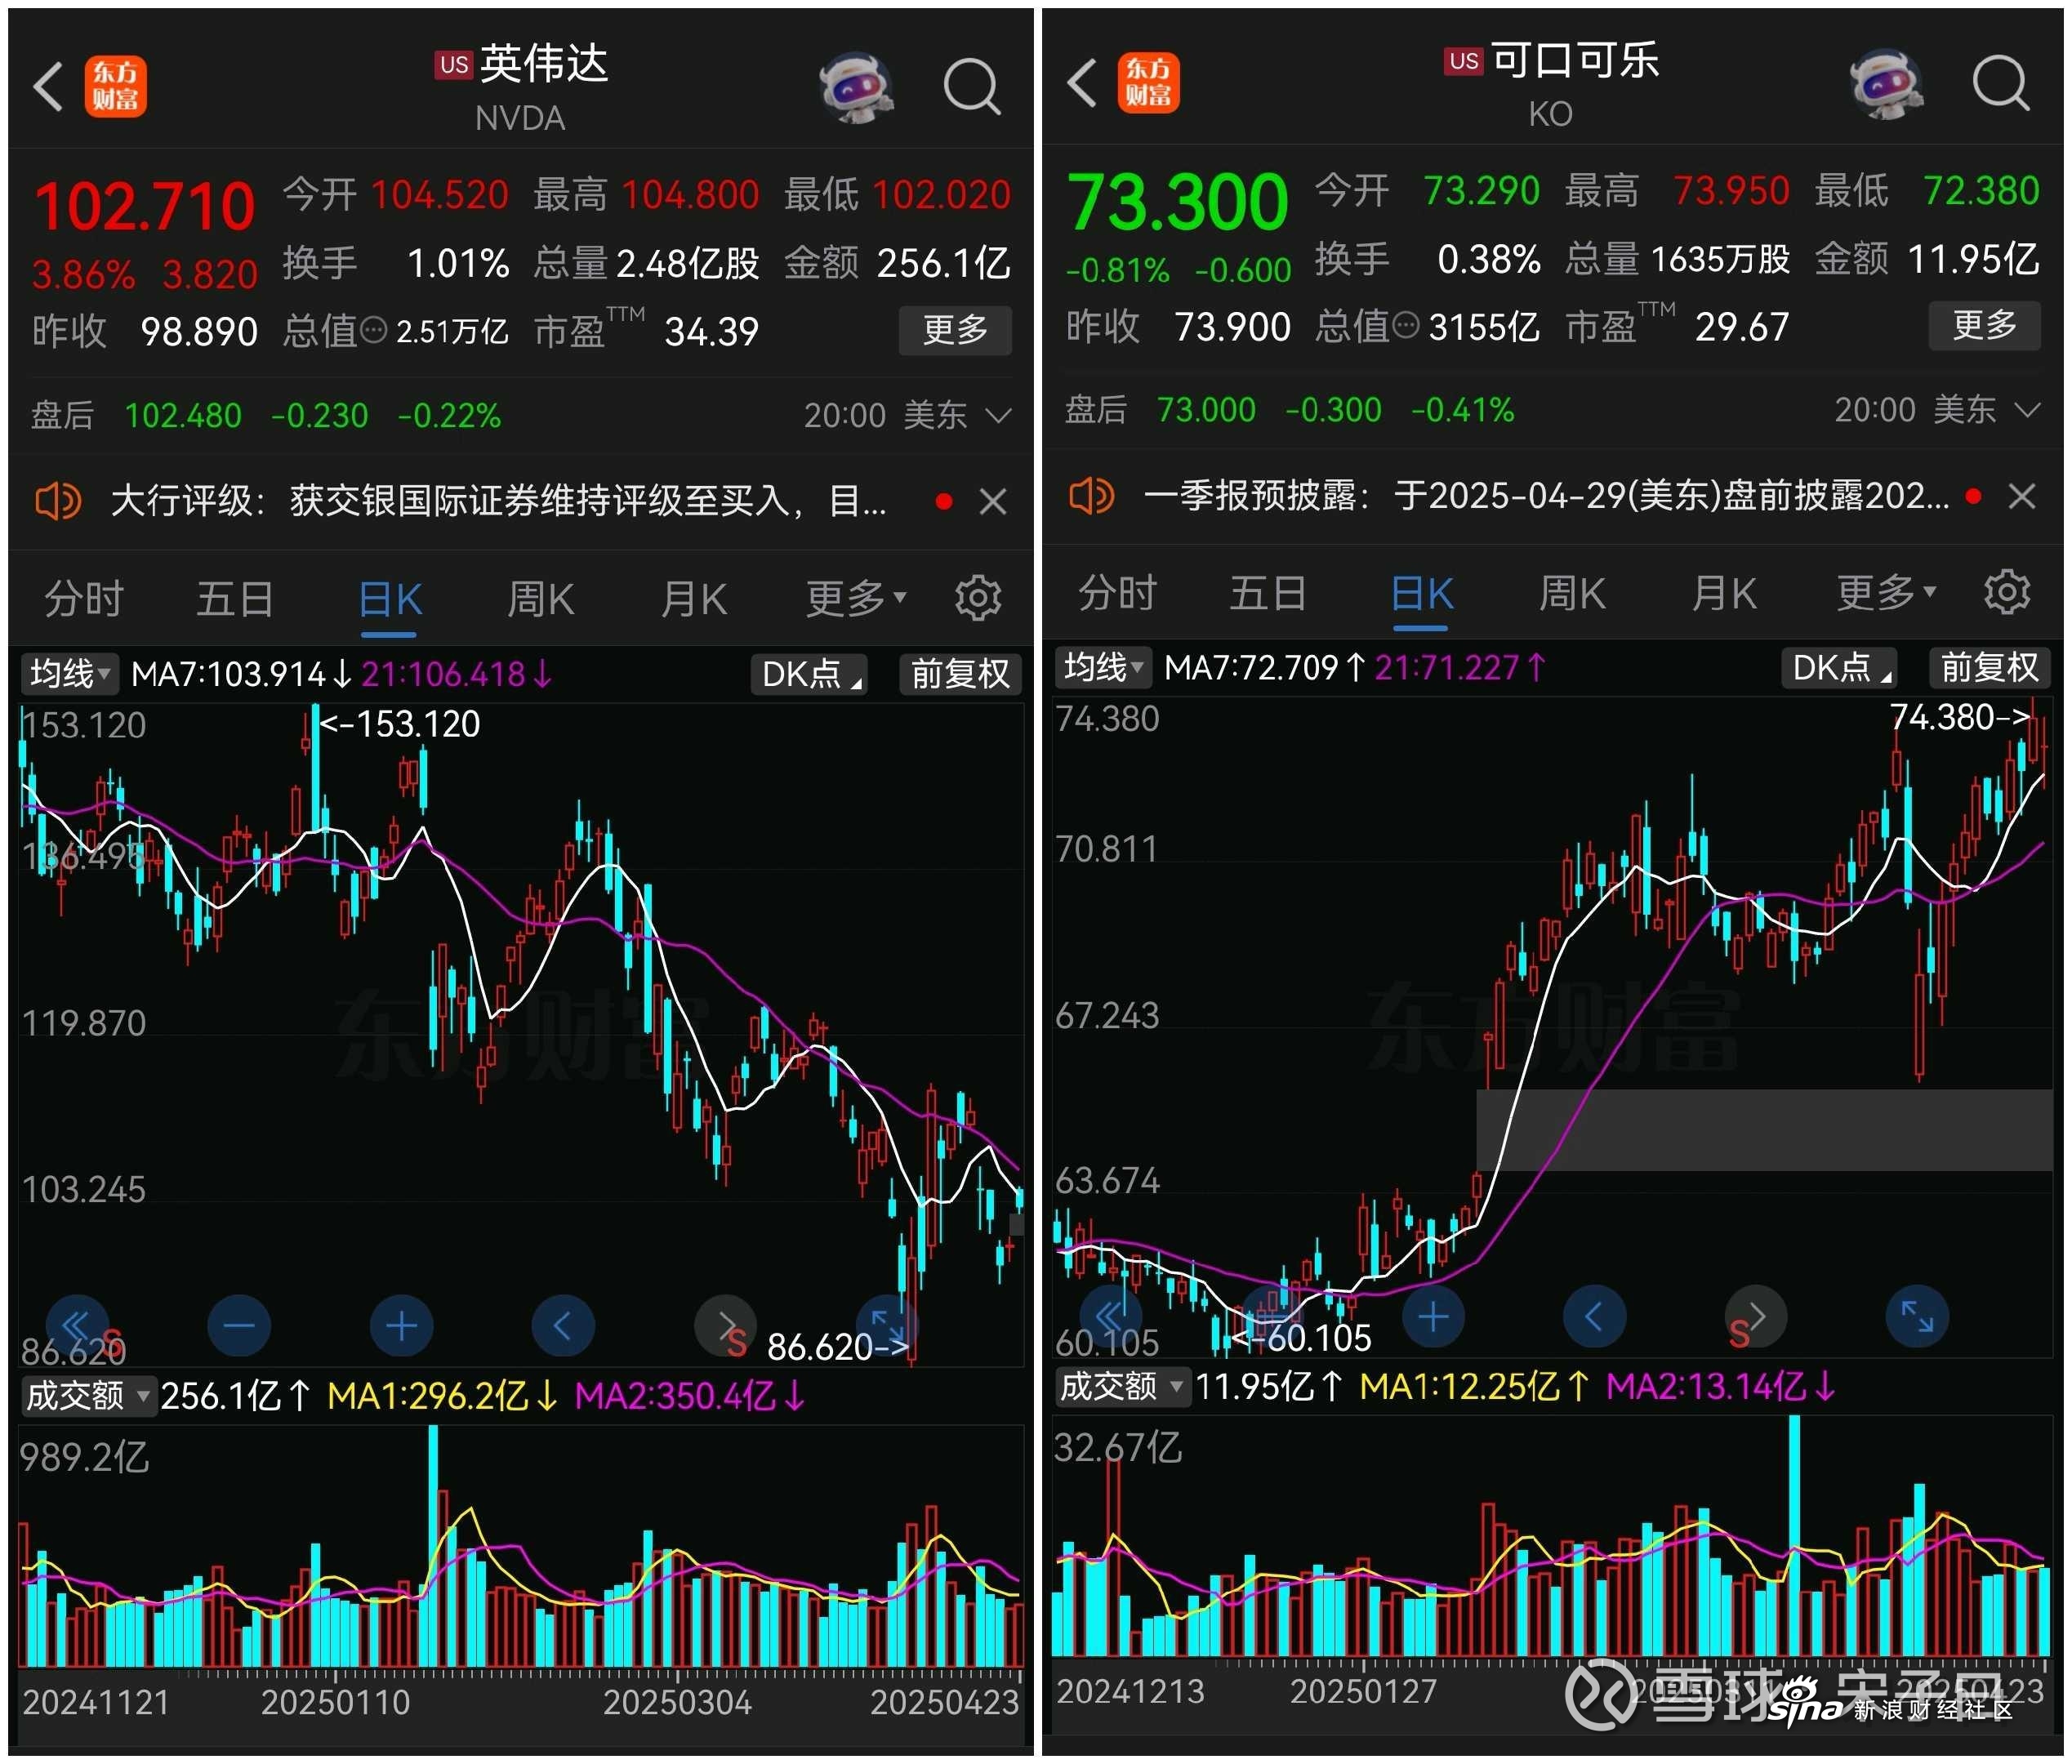The image size is (2072, 1764).
Task: Open chart settings gear on KO panel
Action: pos(2007,592)
